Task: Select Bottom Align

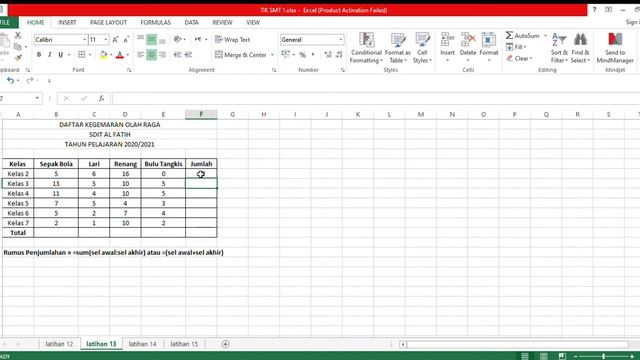Action: (162, 39)
